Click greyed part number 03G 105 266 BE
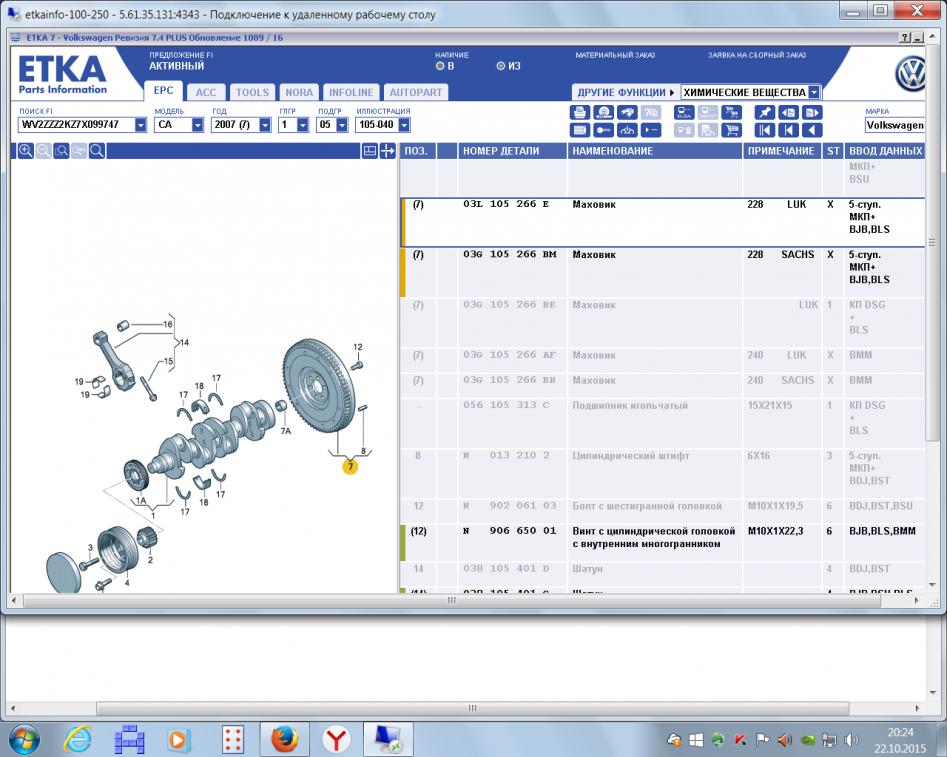Screen dimensions: 947x757 509,304
